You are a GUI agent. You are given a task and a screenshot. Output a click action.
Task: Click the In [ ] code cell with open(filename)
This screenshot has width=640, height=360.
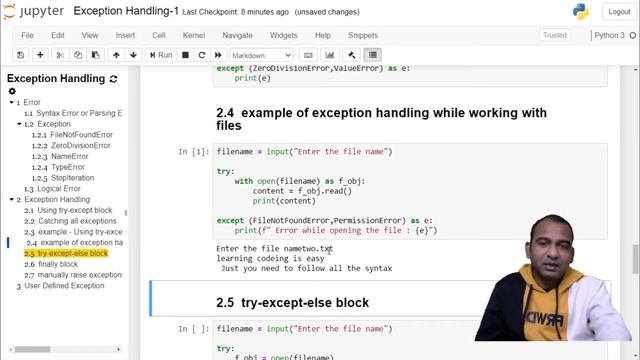(x=410, y=340)
